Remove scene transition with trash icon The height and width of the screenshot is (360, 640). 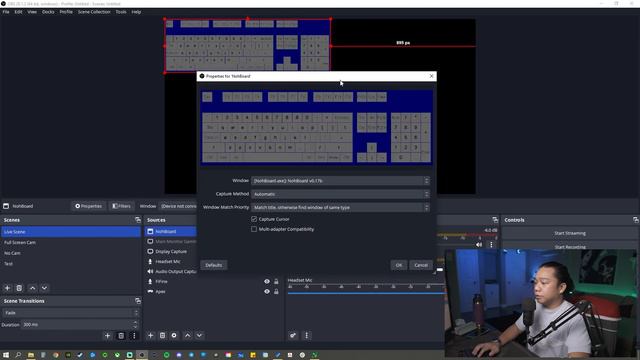(x=121, y=336)
